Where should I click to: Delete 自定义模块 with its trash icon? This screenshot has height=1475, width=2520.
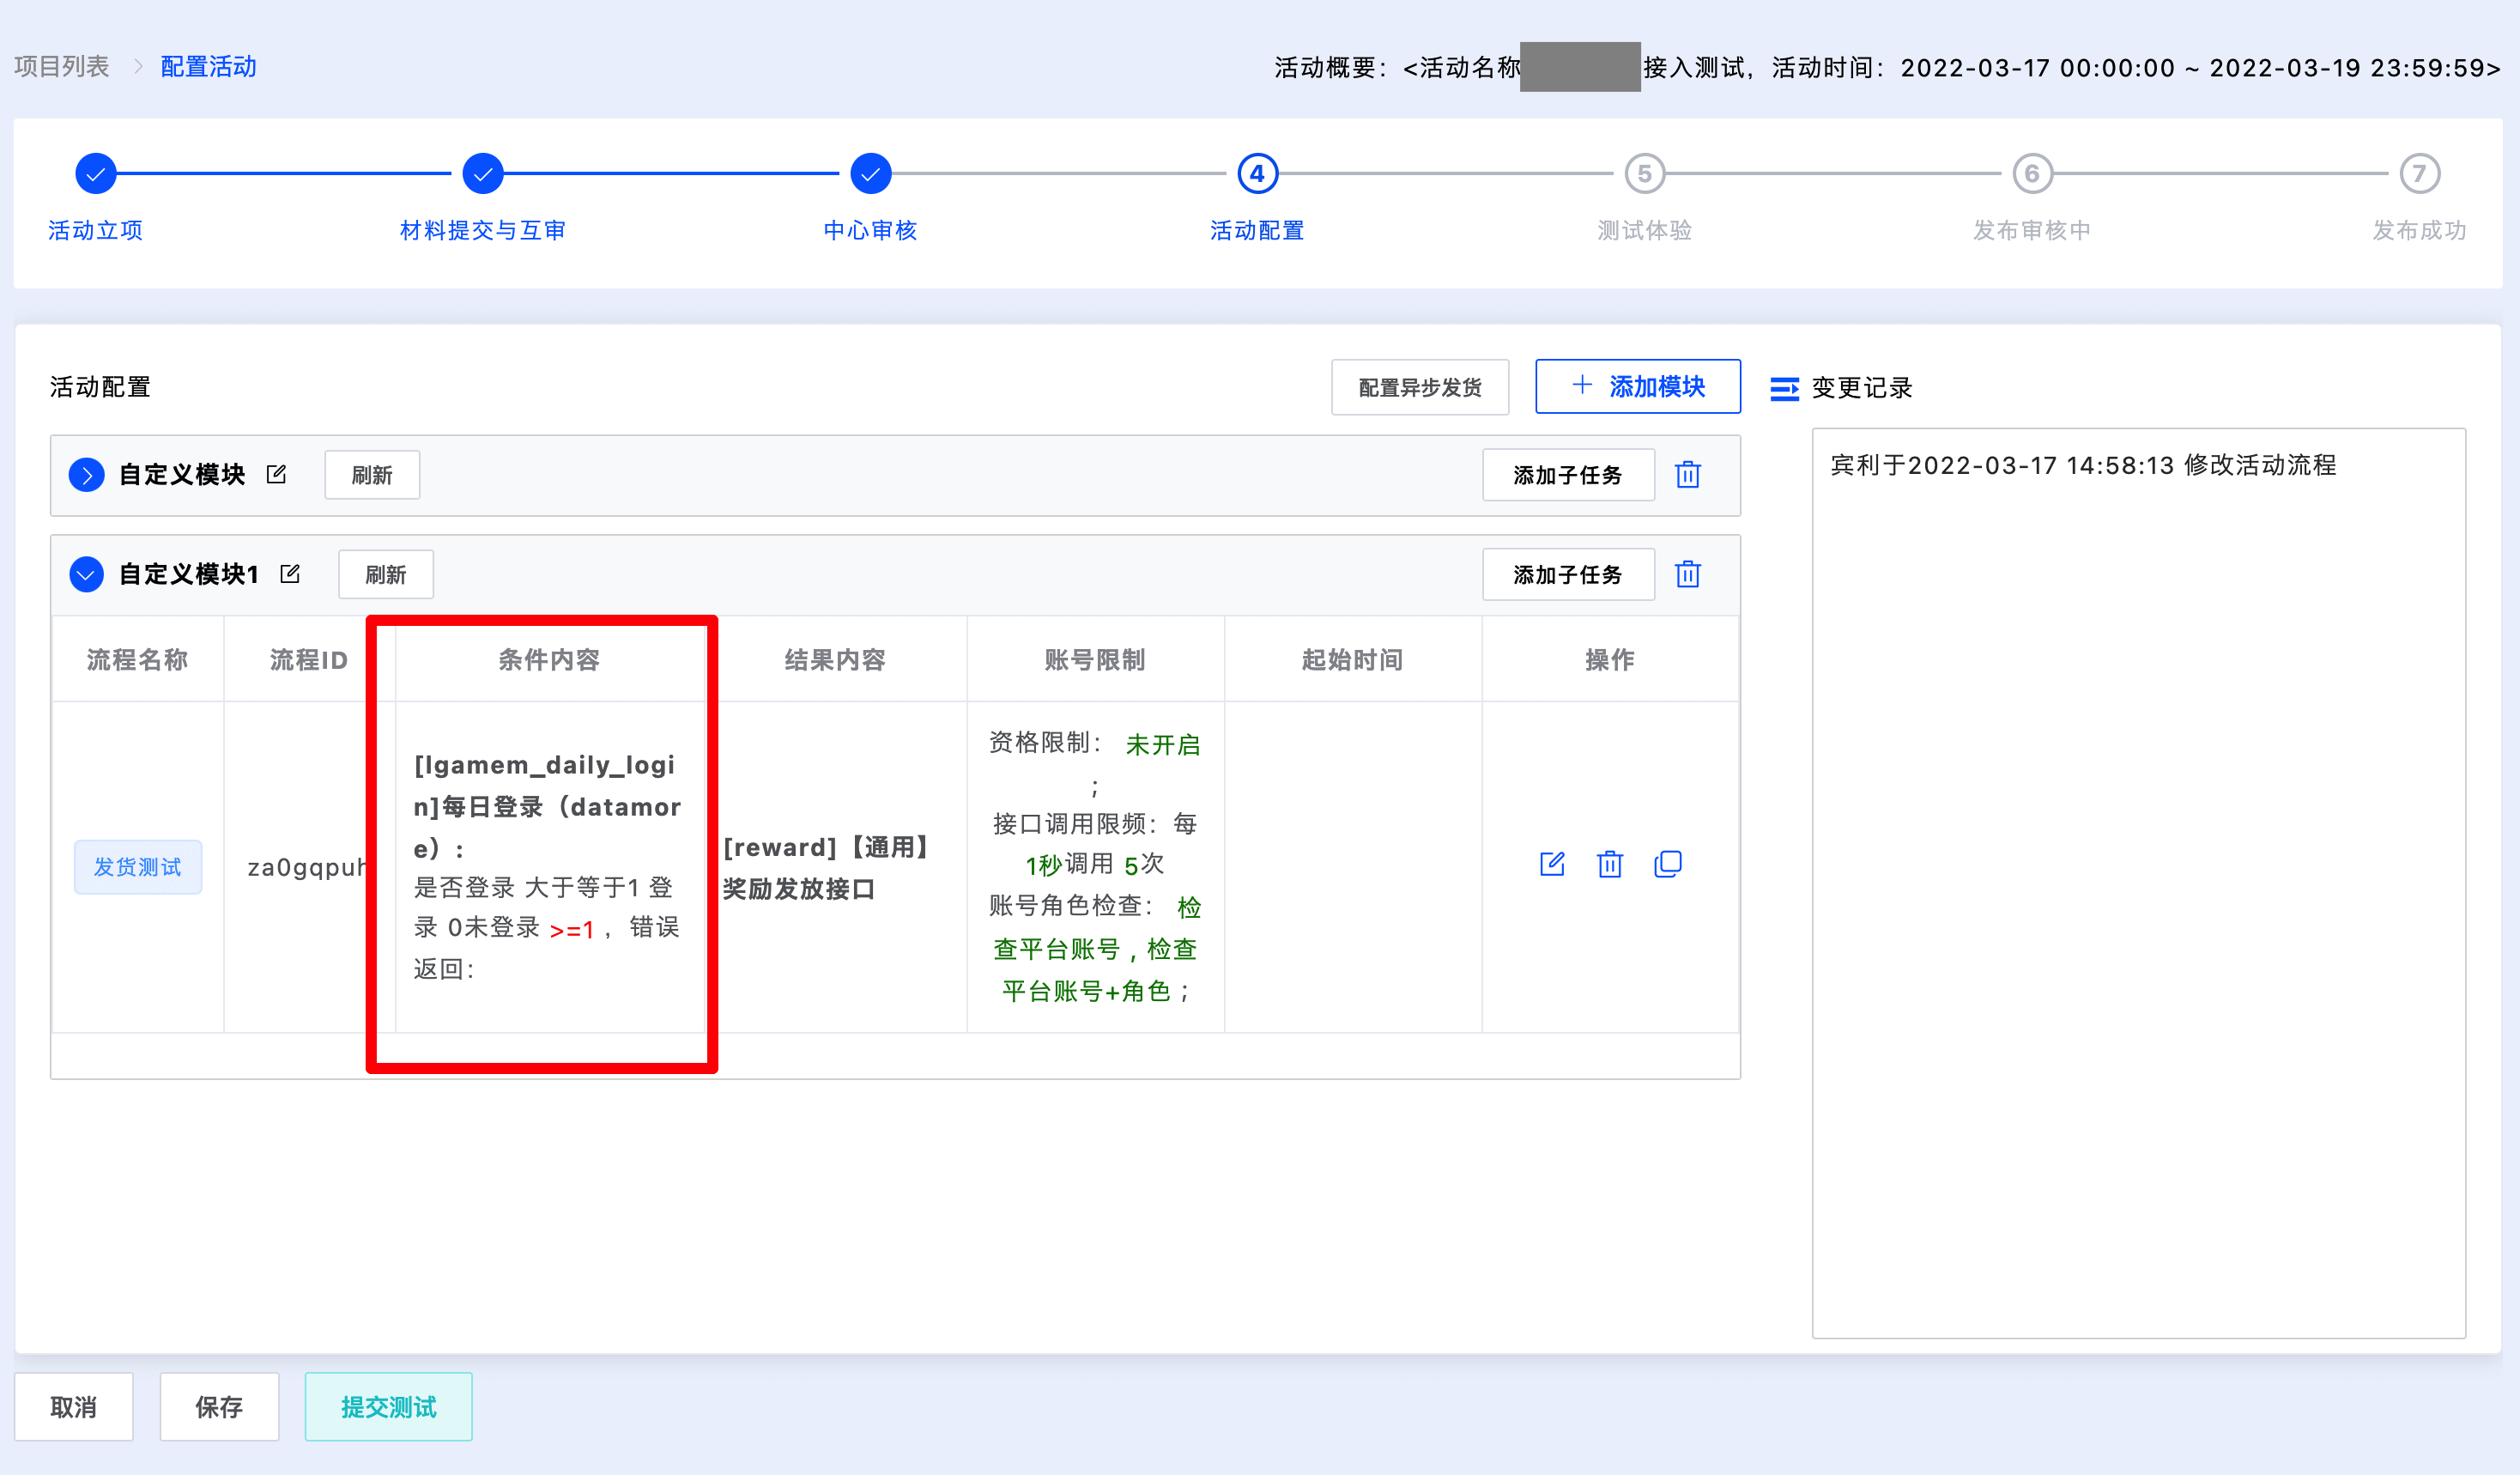tap(1688, 474)
